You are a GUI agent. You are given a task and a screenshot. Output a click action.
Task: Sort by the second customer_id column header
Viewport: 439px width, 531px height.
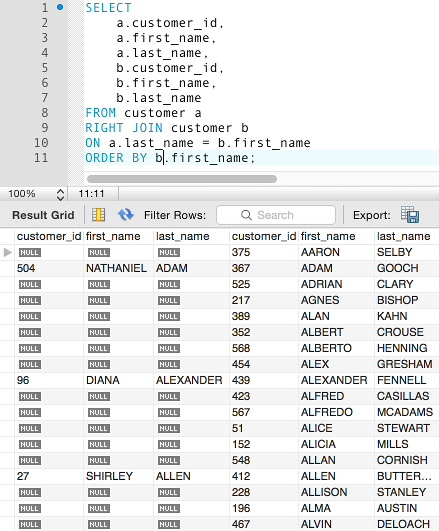click(264, 236)
